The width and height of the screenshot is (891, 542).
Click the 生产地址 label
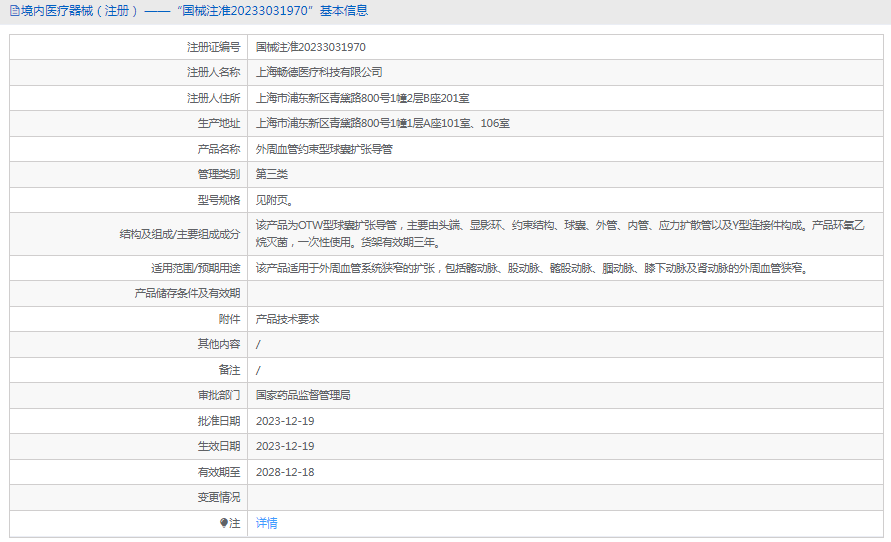click(219, 123)
